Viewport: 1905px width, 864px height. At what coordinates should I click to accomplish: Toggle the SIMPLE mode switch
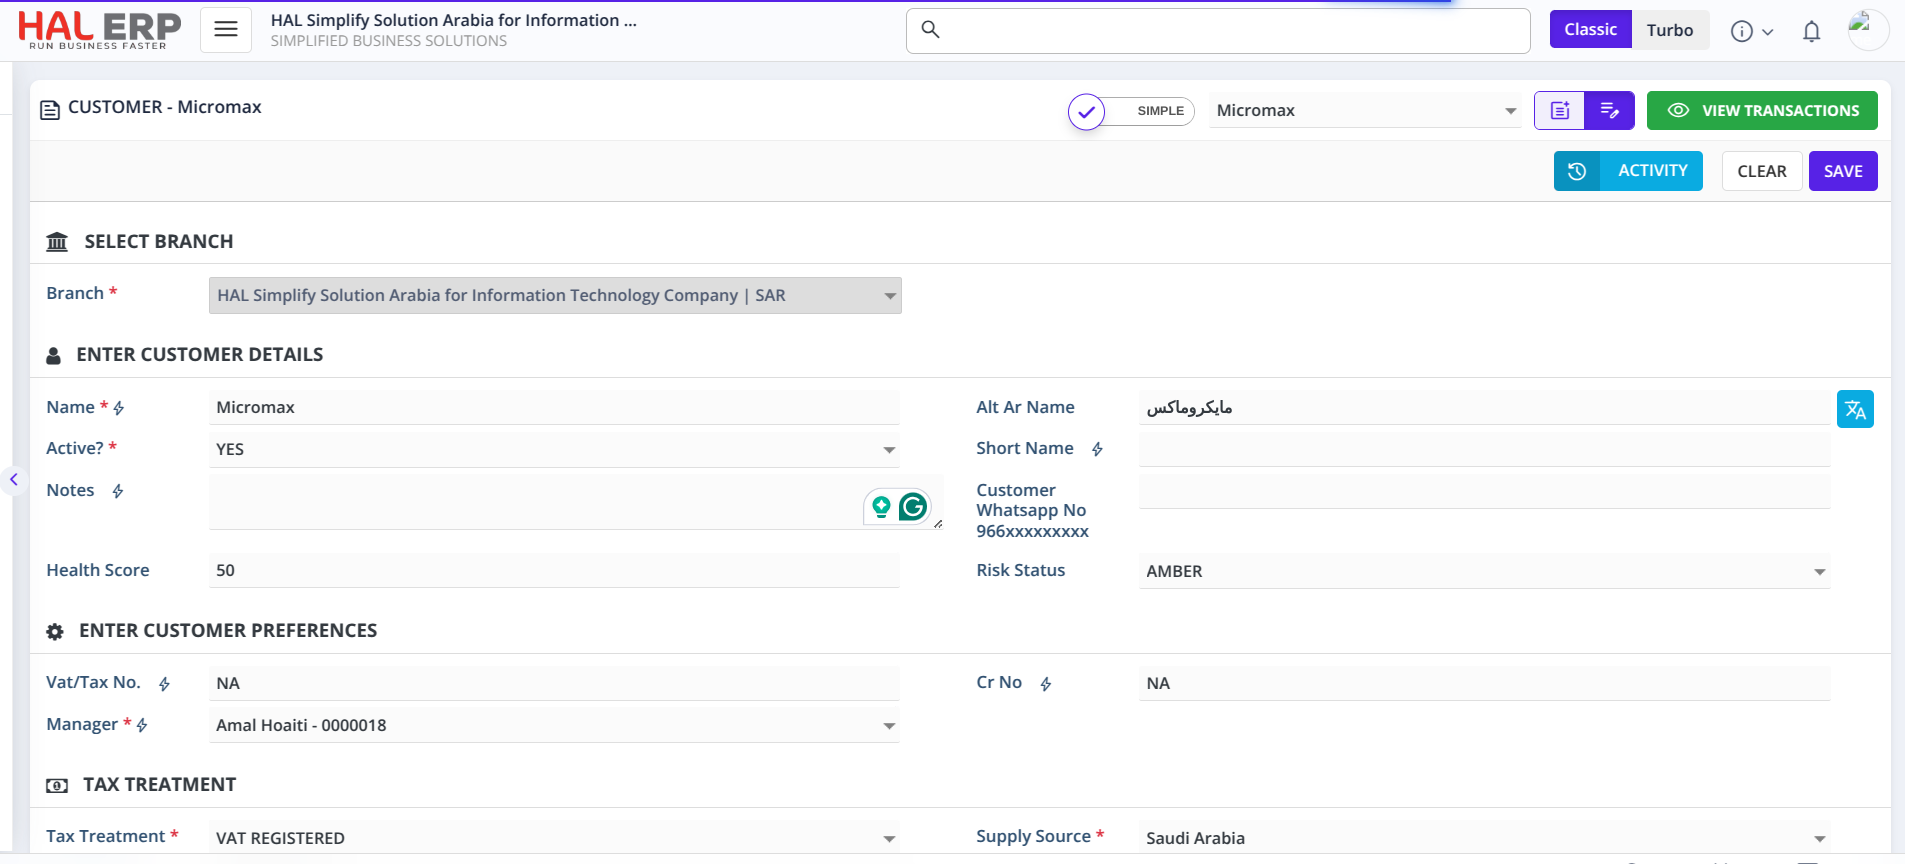tap(1130, 111)
